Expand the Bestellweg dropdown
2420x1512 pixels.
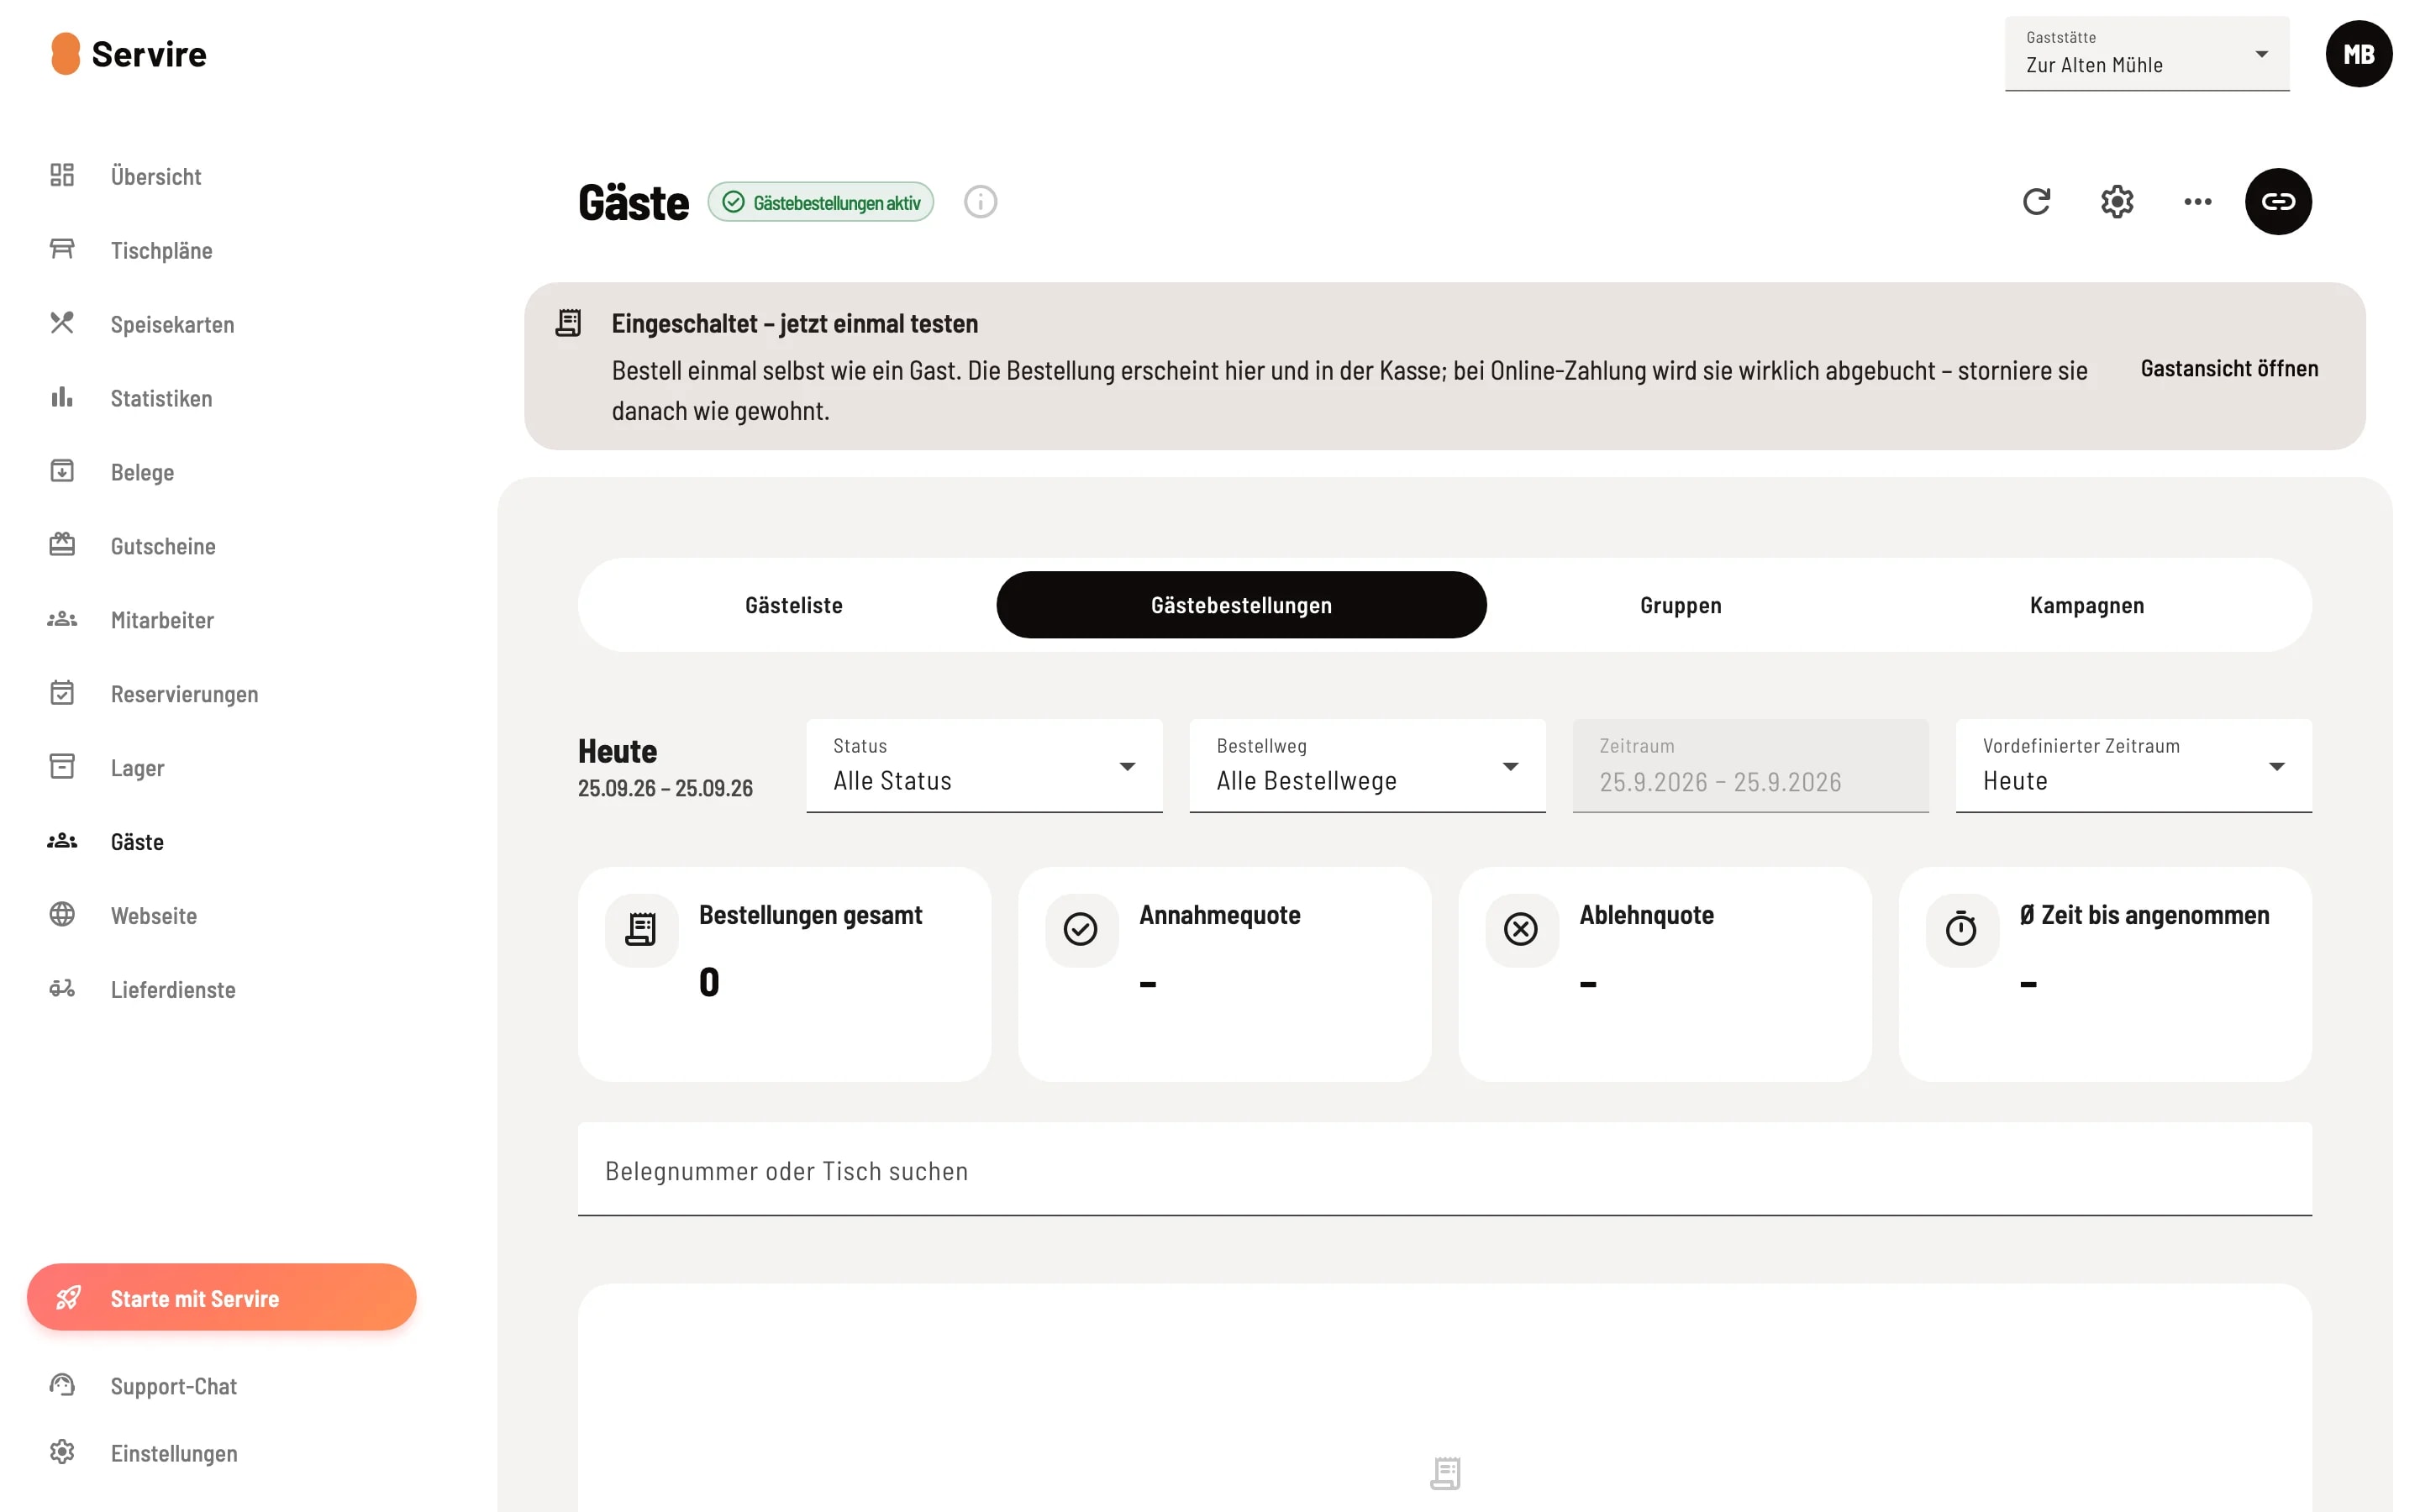click(x=1367, y=766)
